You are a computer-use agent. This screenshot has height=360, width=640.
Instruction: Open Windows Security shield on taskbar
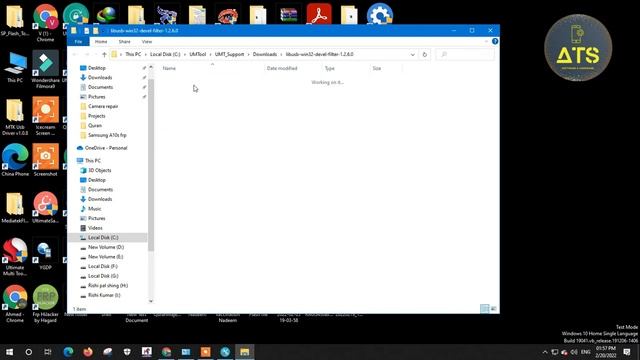[127, 352]
